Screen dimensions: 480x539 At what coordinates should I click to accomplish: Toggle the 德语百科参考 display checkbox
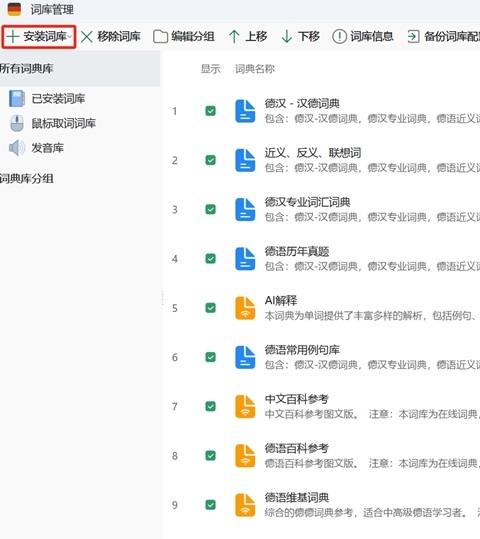click(x=210, y=455)
